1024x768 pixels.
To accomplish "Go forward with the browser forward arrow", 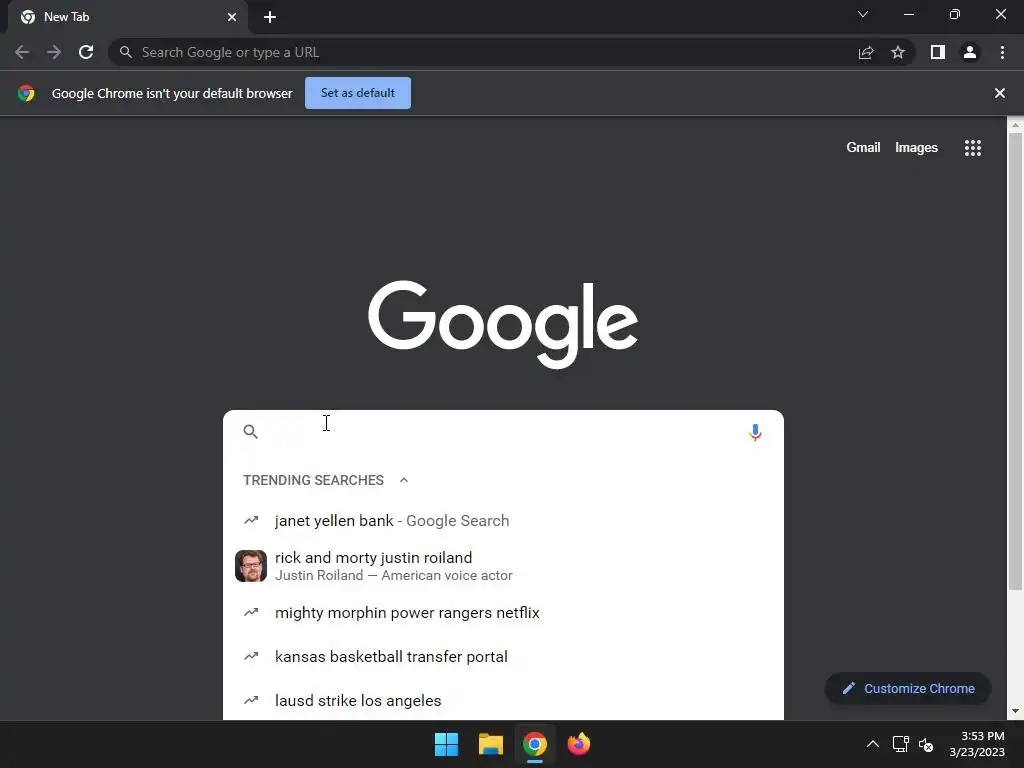I will [x=54, y=52].
